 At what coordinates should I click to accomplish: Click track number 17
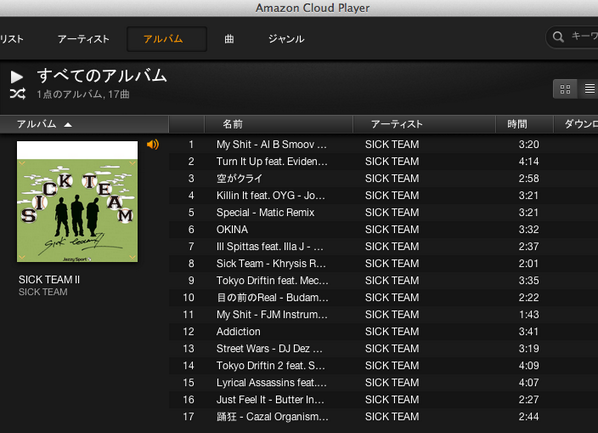188,417
